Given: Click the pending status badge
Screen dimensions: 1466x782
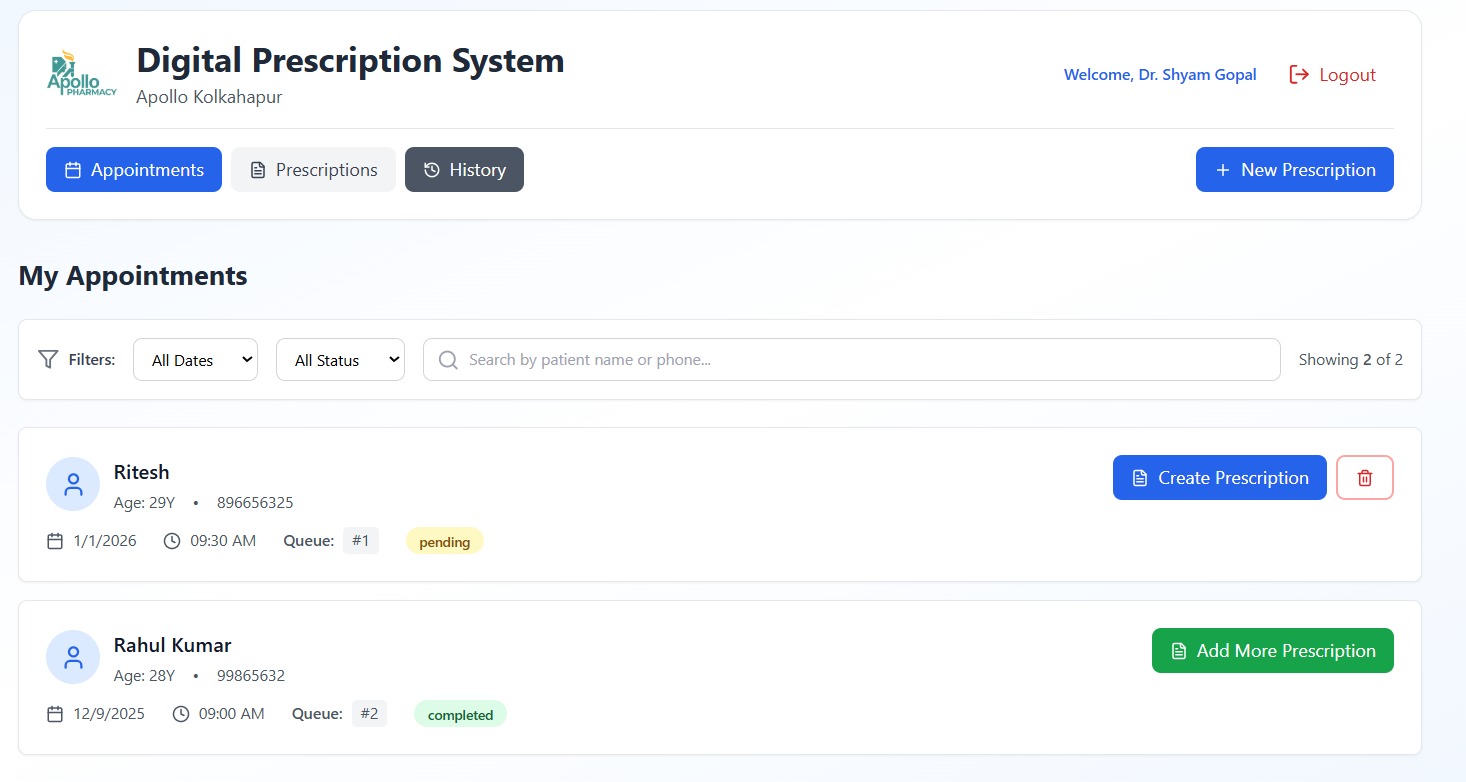Looking at the screenshot, I should tap(444, 542).
